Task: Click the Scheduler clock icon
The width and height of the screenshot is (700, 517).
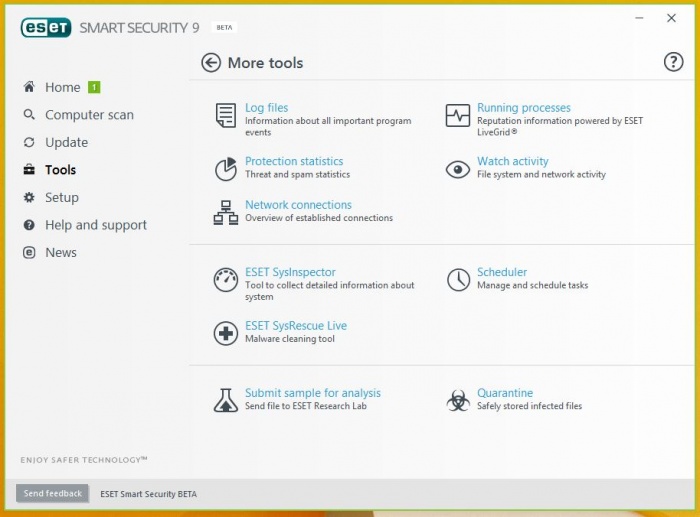Action: (x=458, y=280)
